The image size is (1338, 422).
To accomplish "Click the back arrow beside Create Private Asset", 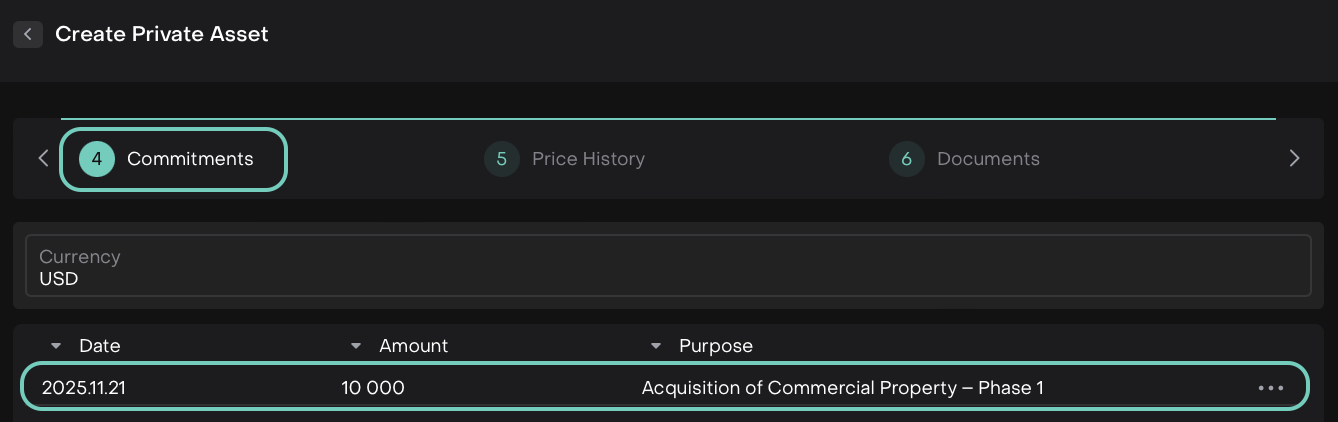I will pyautogui.click(x=28, y=34).
